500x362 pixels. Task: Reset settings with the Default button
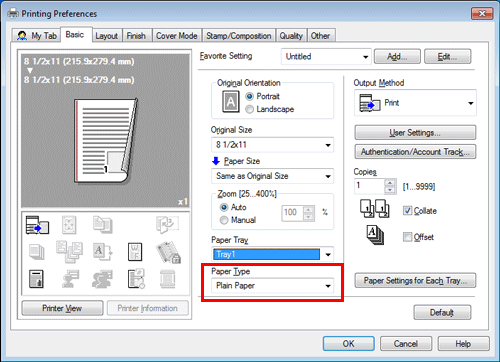[x=442, y=313]
